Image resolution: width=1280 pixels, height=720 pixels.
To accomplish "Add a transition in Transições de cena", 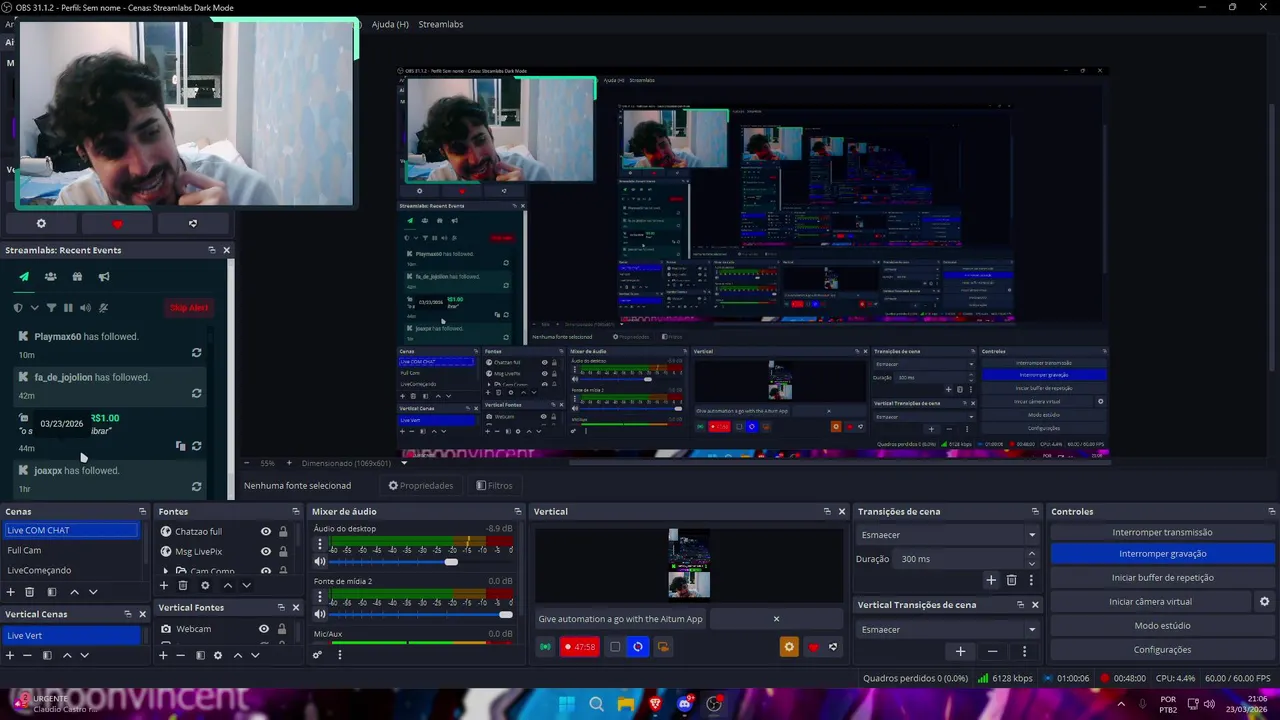I will click(991, 580).
